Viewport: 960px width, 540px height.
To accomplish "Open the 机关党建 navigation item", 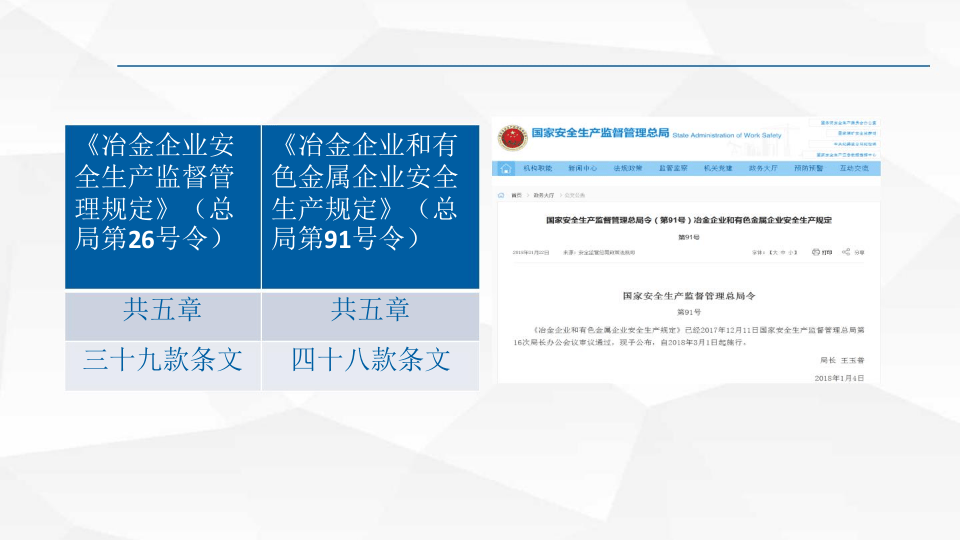I will point(718,168).
